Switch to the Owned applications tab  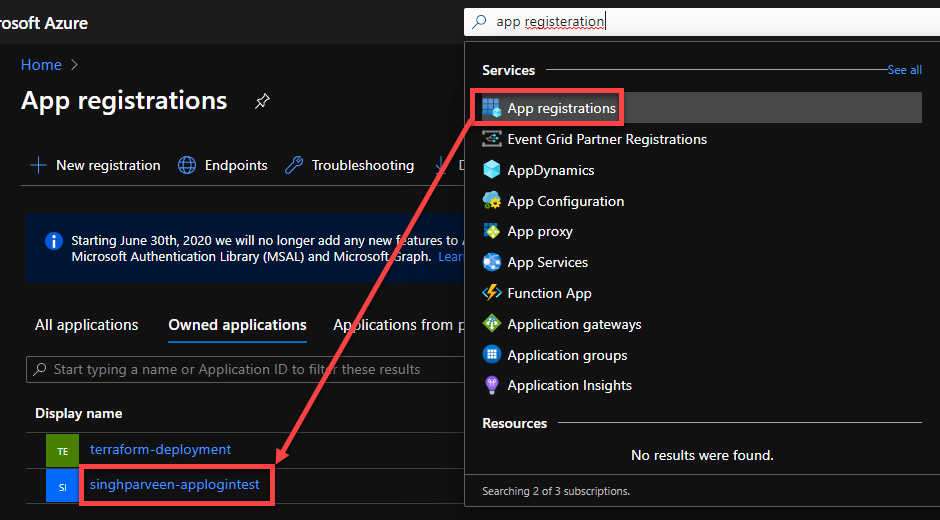click(x=237, y=325)
